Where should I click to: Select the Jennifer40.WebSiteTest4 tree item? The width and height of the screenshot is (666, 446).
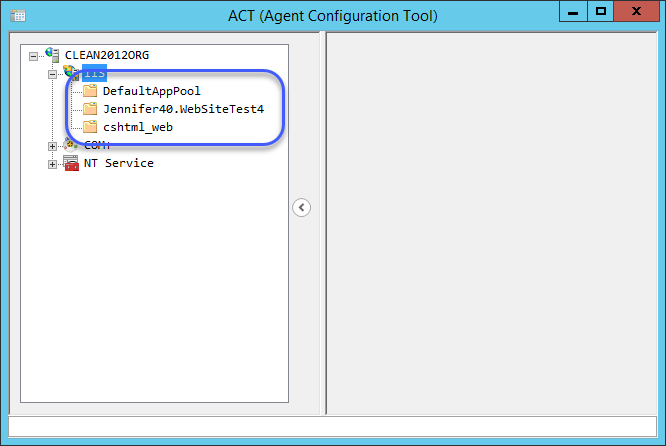point(183,109)
